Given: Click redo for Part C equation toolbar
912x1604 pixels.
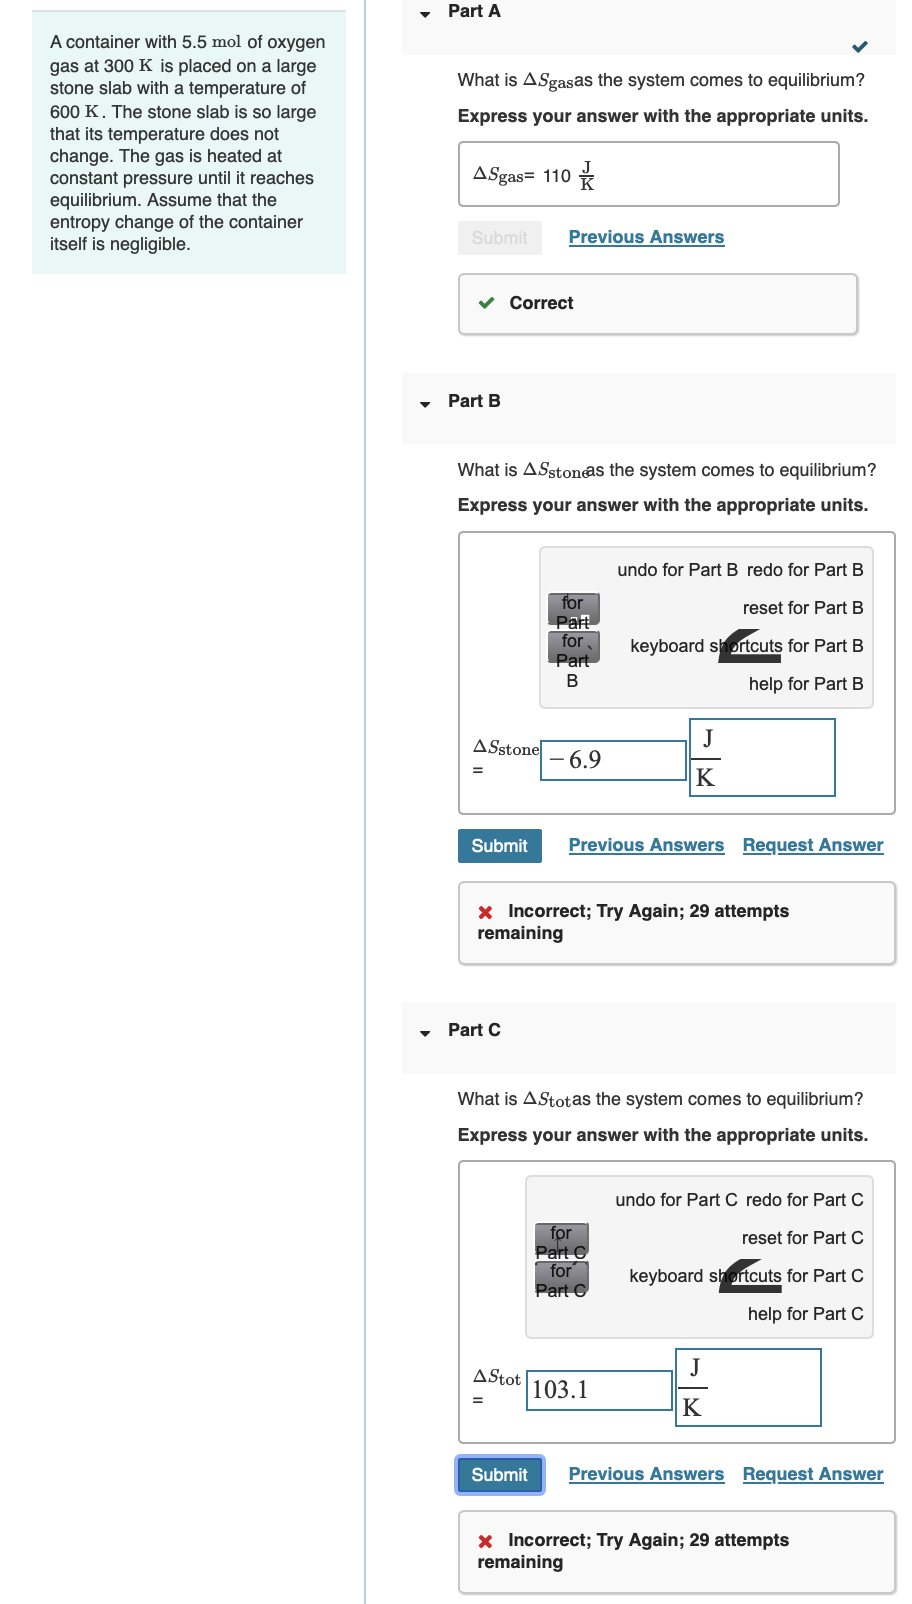Looking at the screenshot, I should (x=806, y=1200).
